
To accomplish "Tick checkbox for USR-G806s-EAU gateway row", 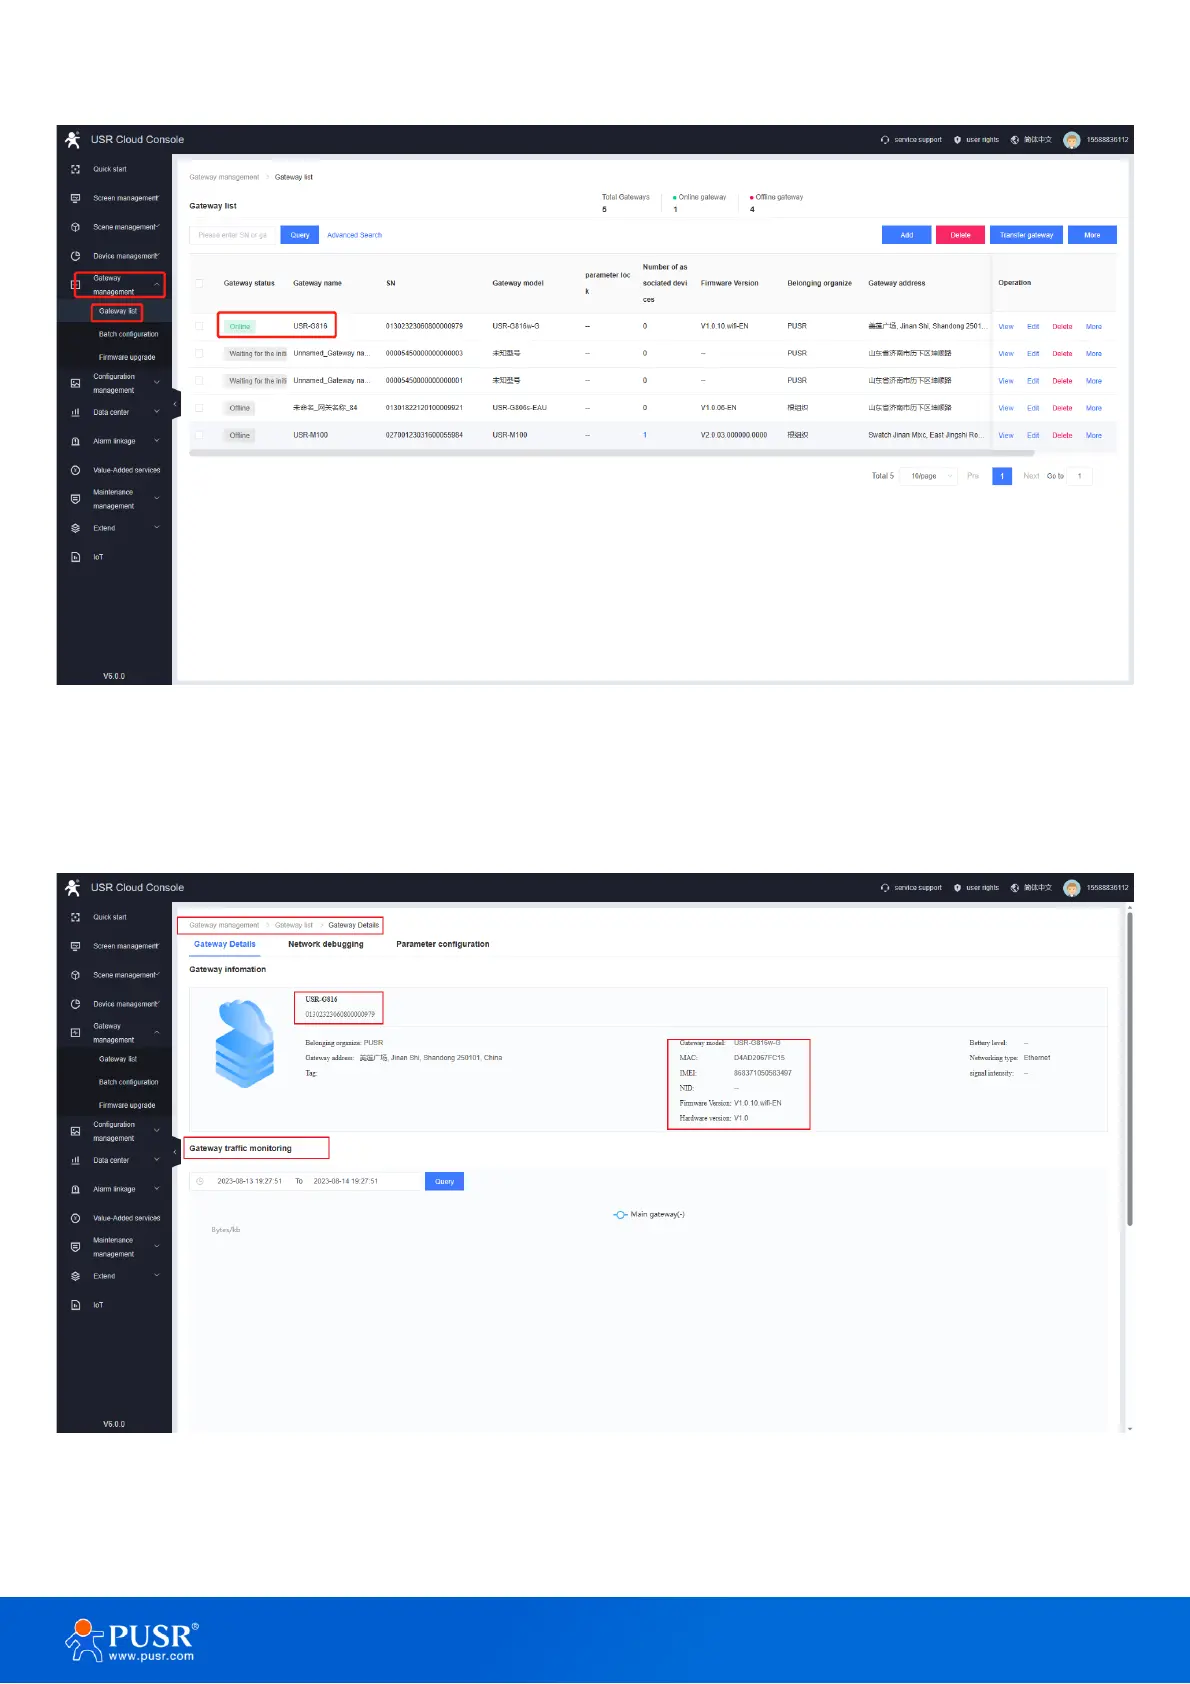I will (x=199, y=408).
